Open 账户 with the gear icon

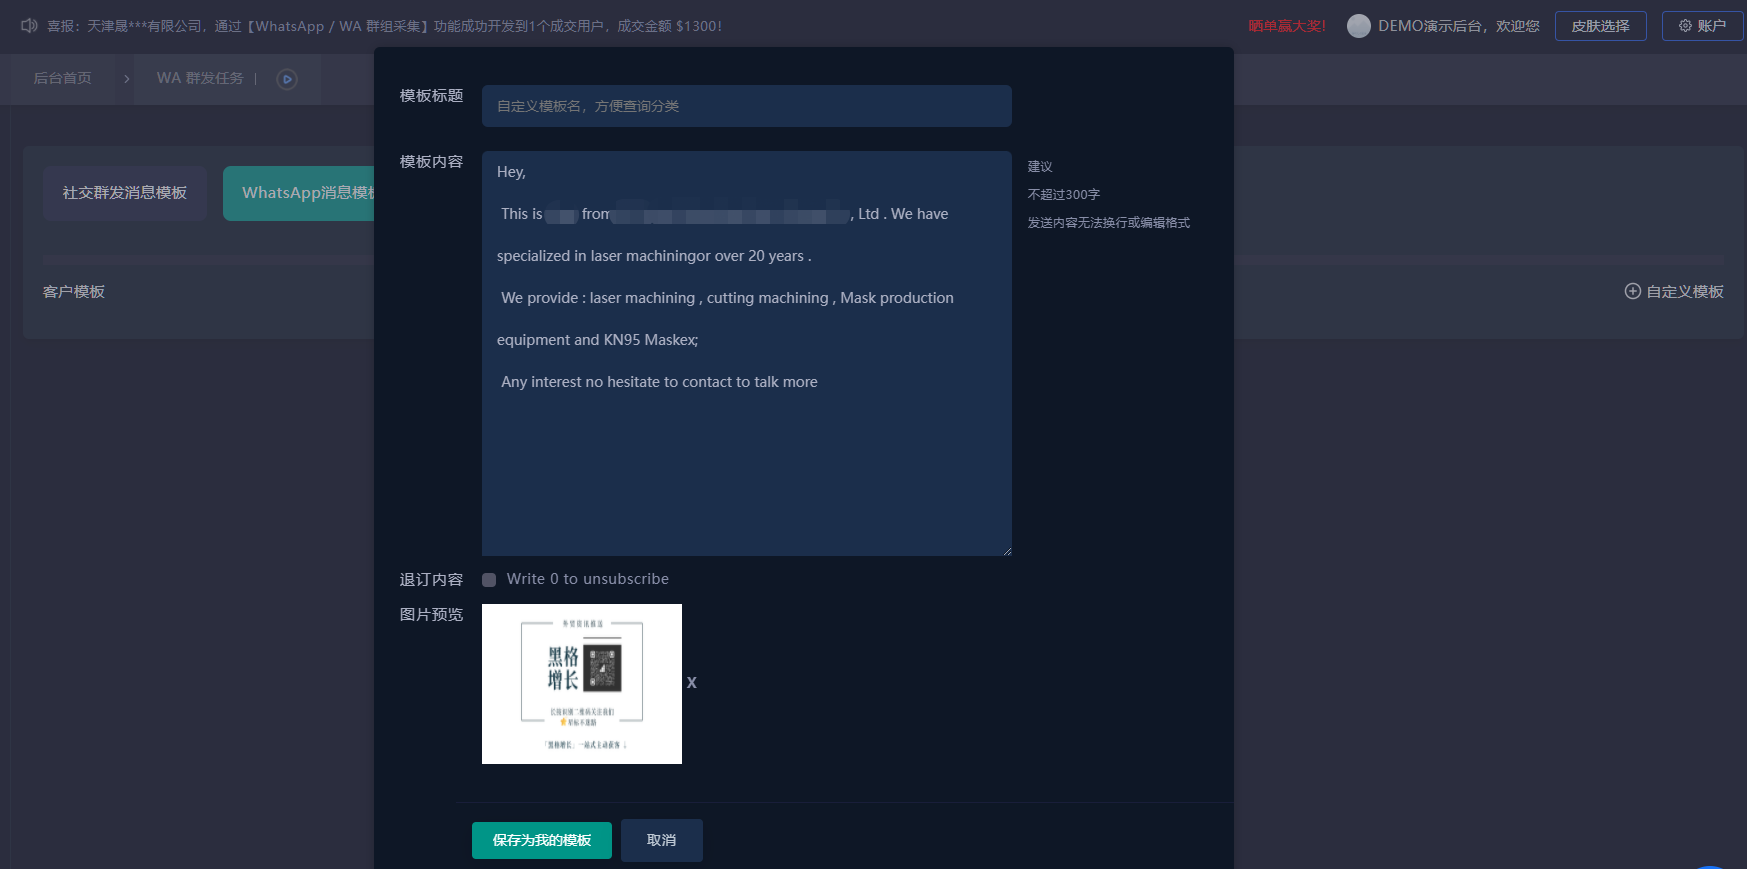1702,26
